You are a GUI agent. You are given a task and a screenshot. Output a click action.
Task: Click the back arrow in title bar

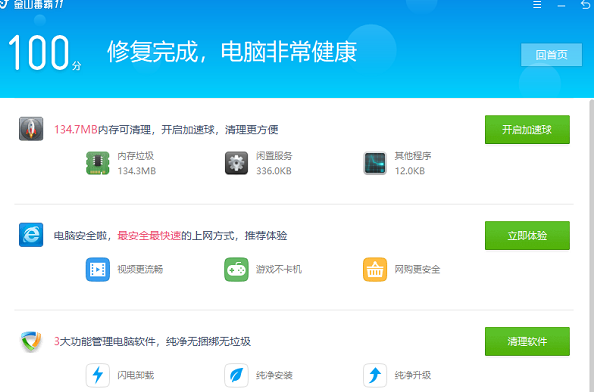pos(586,5)
